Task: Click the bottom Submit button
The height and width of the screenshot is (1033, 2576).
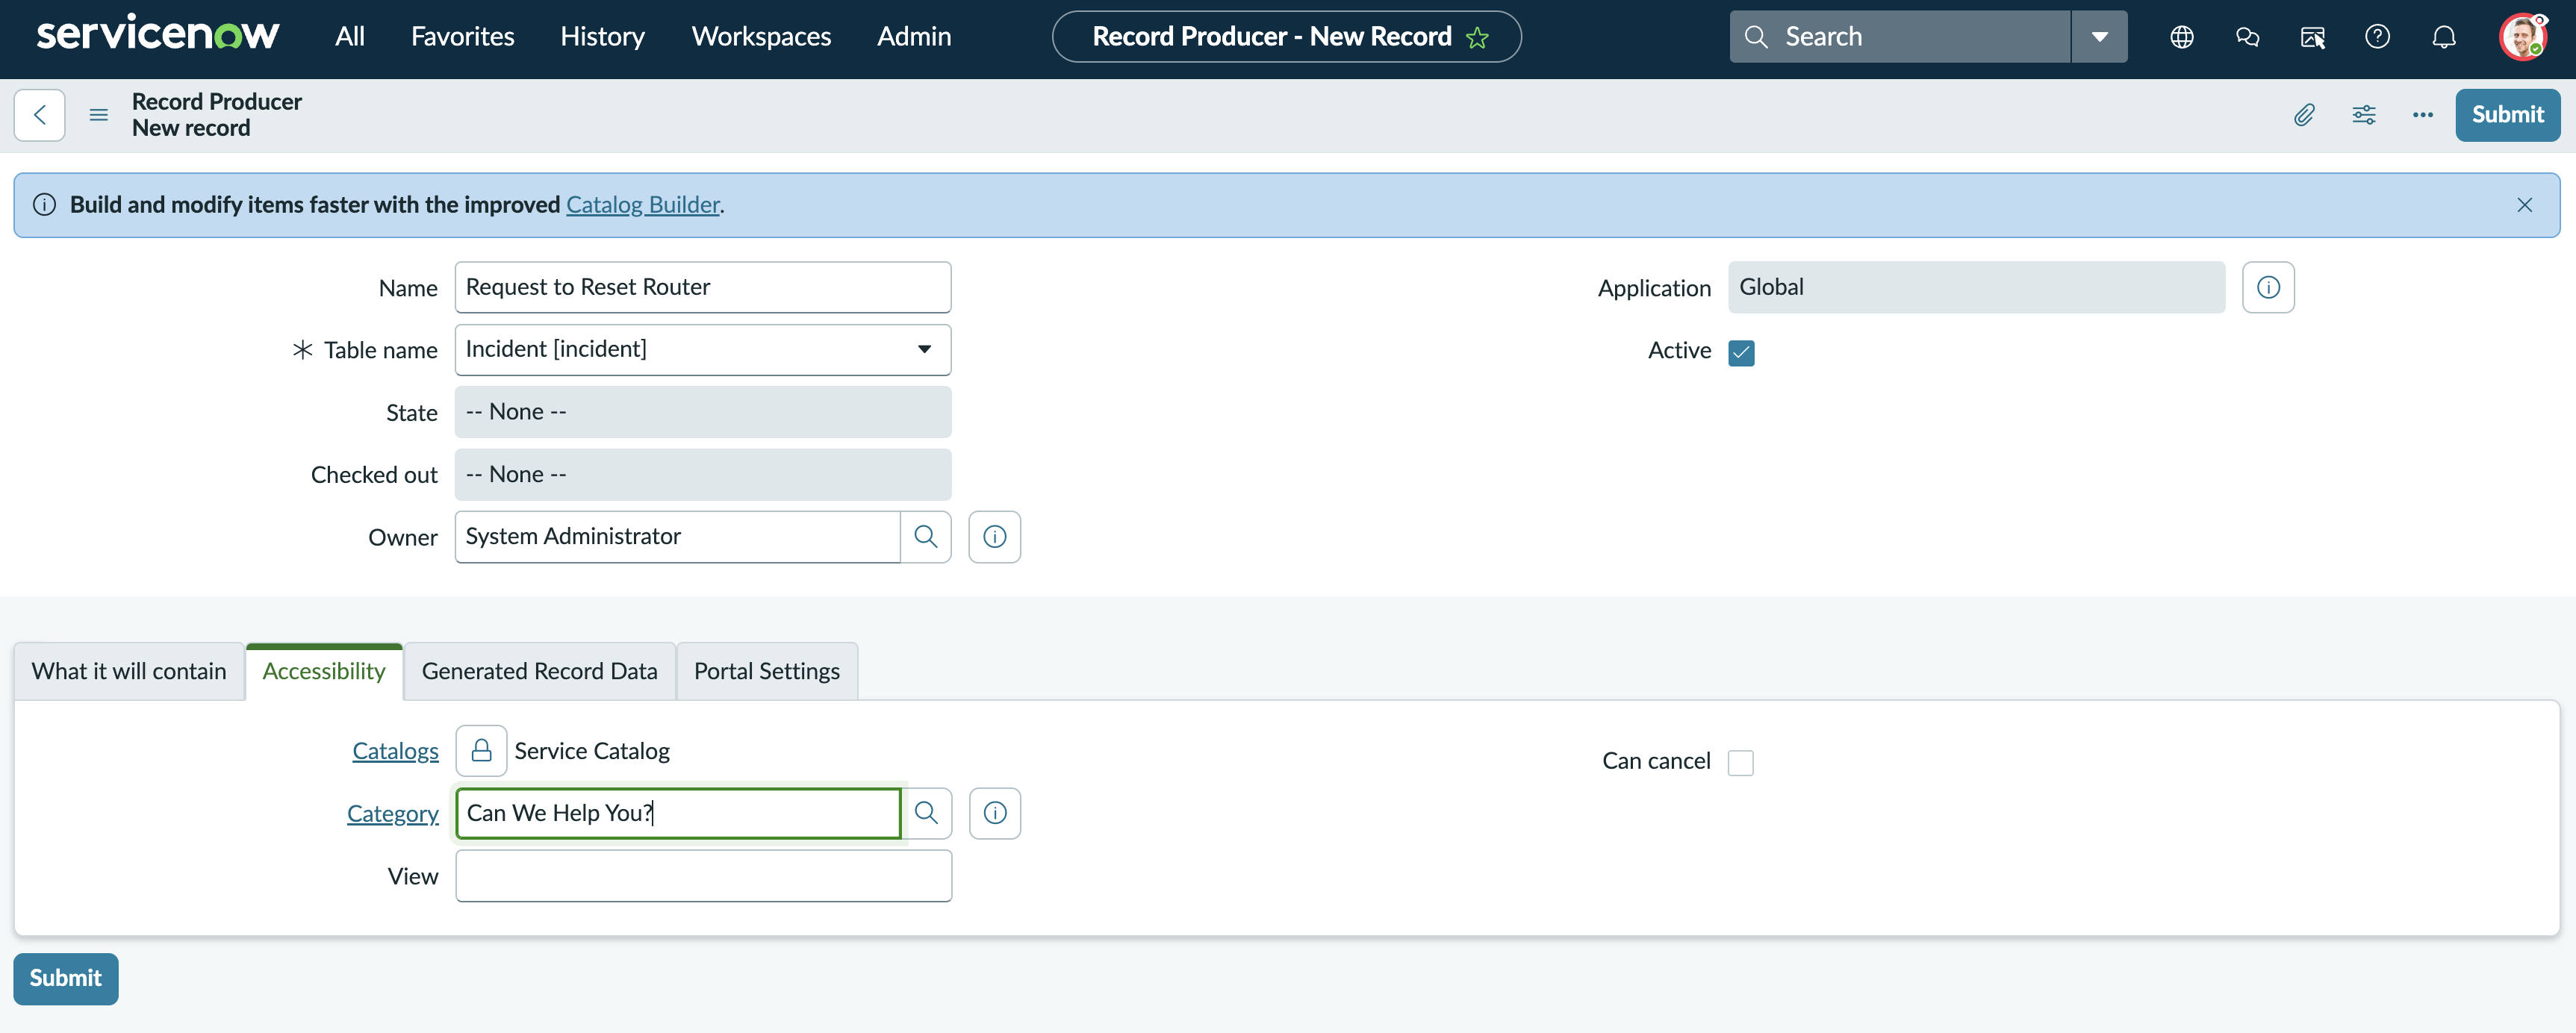Action: (x=65, y=979)
